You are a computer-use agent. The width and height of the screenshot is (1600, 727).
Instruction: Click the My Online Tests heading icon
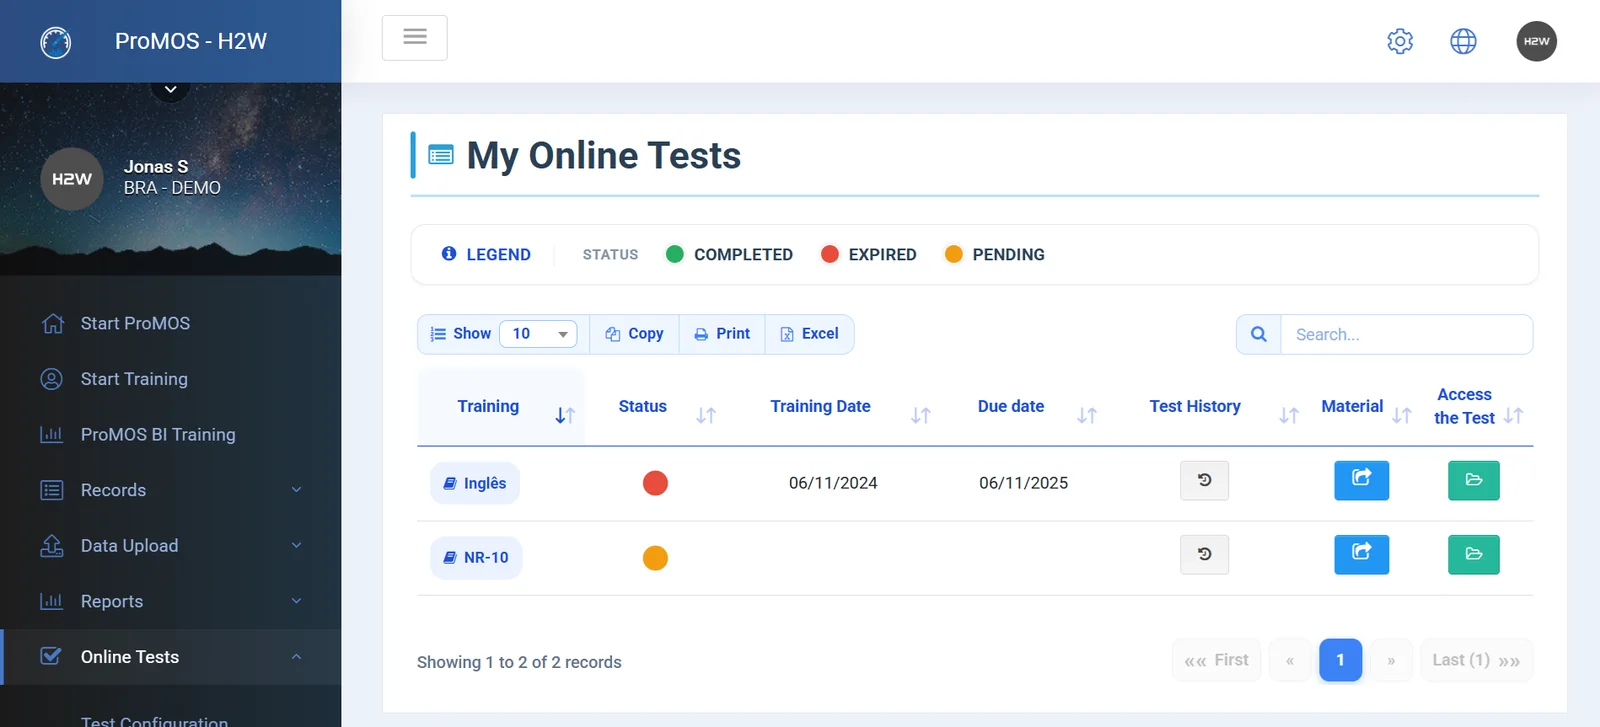tap(441, 155)
